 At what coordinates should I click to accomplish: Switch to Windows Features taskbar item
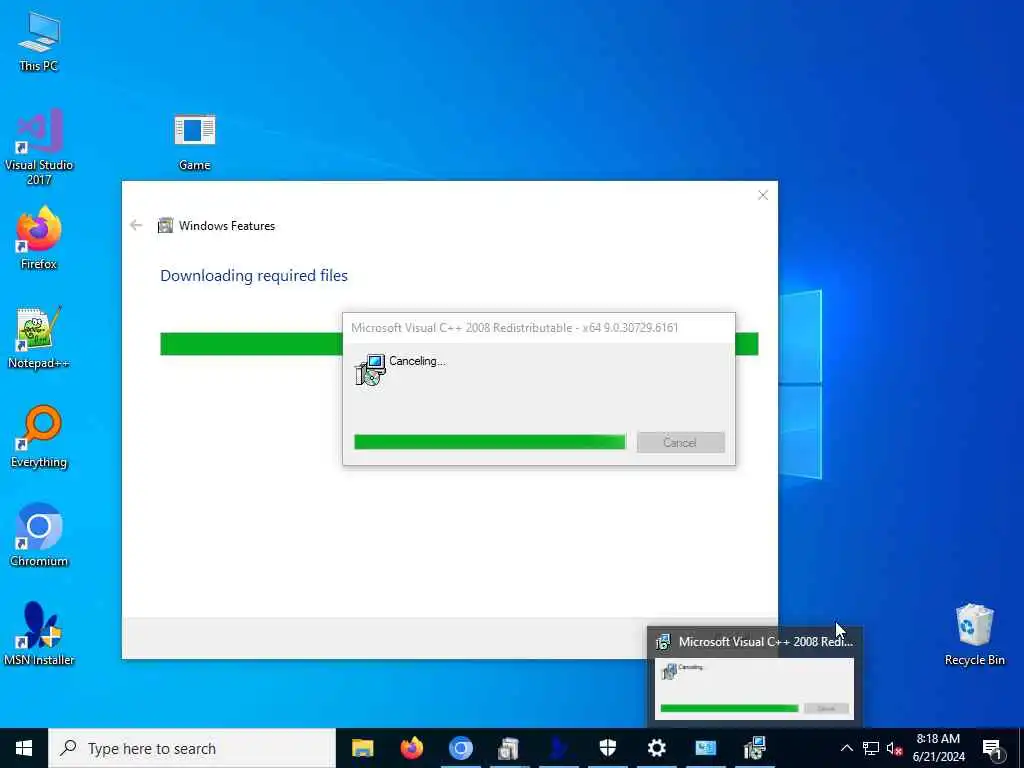509,748
